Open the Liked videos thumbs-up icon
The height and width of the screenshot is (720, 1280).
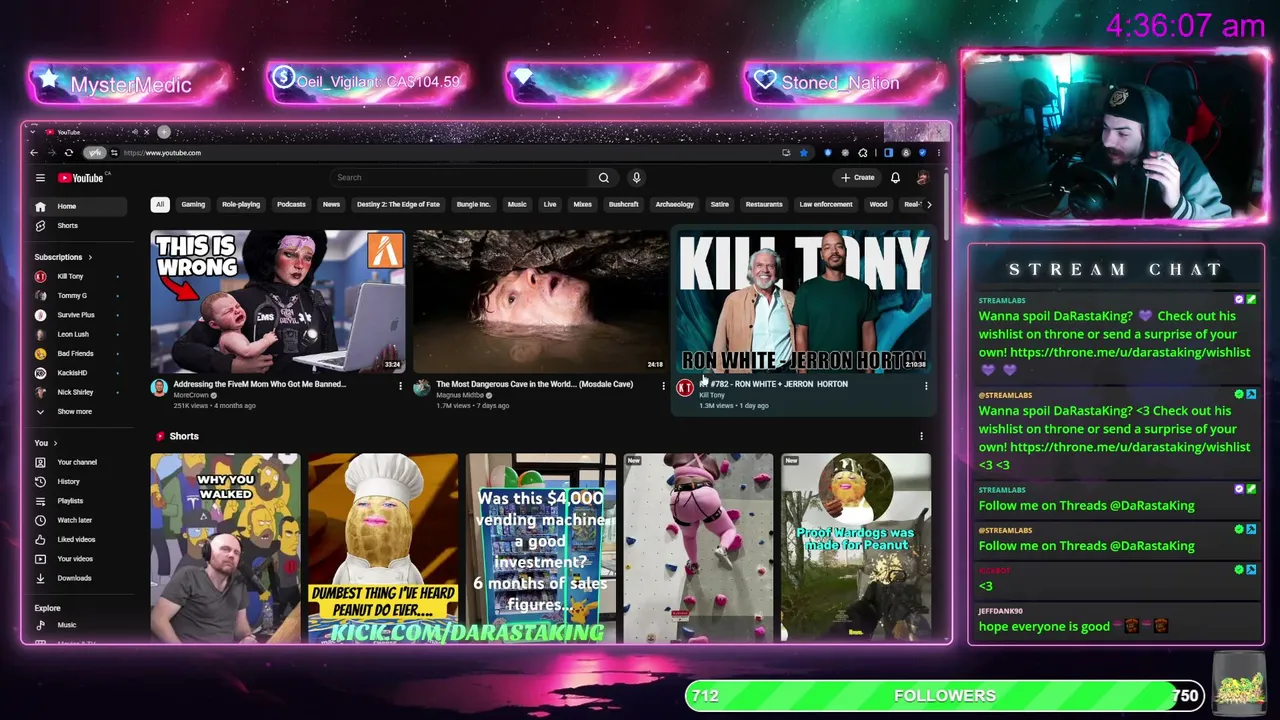click(x=40, y=540)
